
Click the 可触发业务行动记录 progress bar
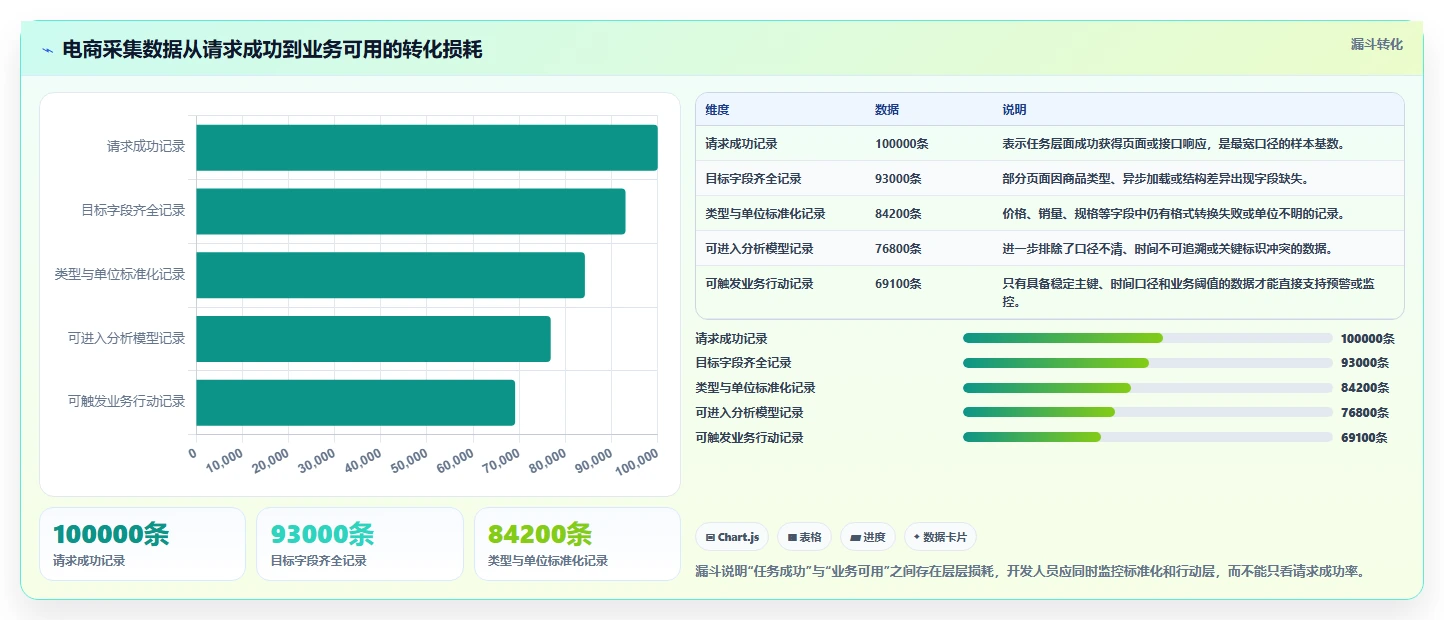click(1147, 437)
